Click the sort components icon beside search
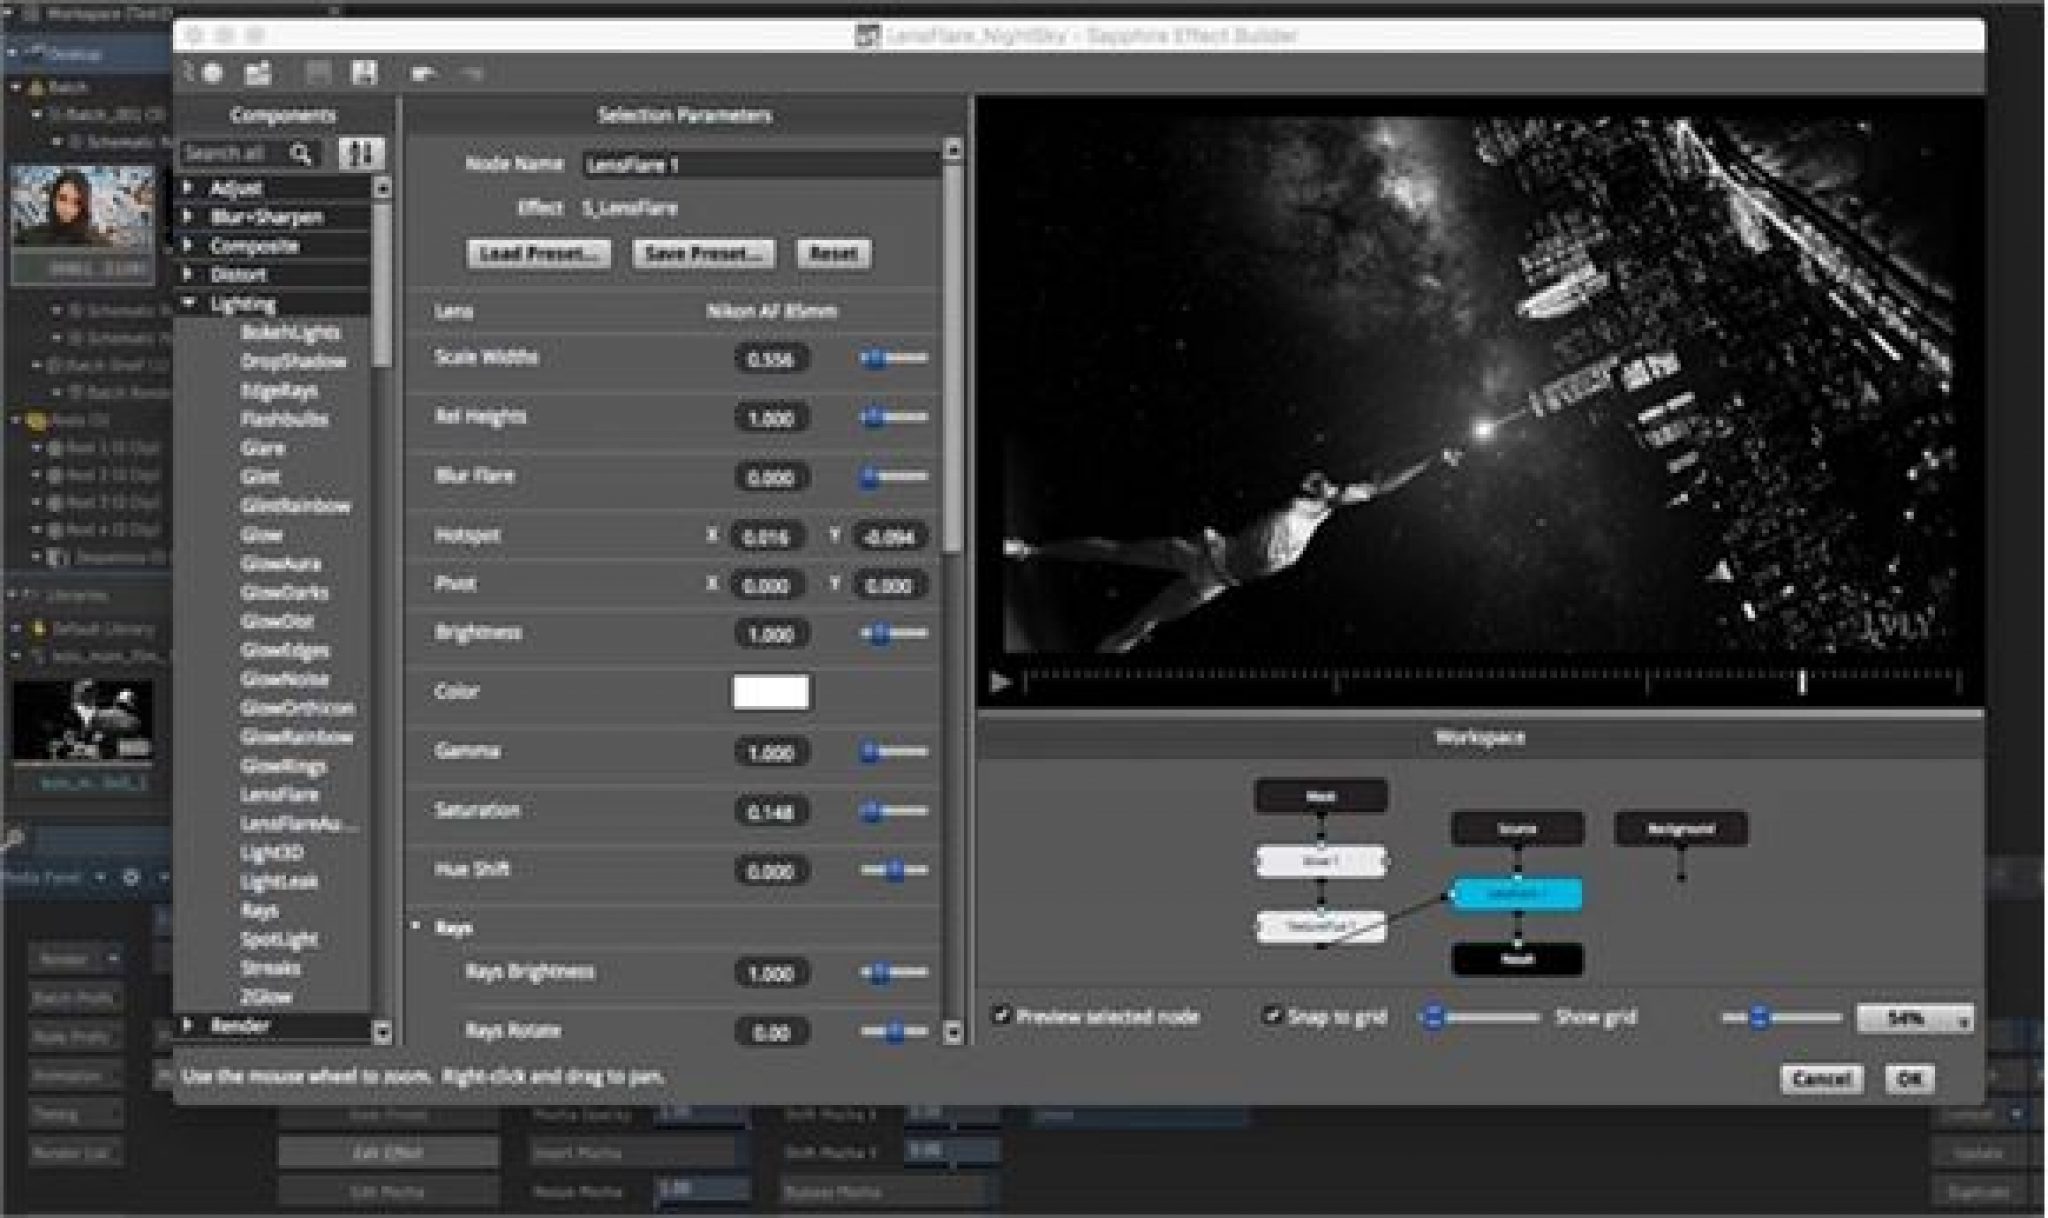 pos(360,154)
